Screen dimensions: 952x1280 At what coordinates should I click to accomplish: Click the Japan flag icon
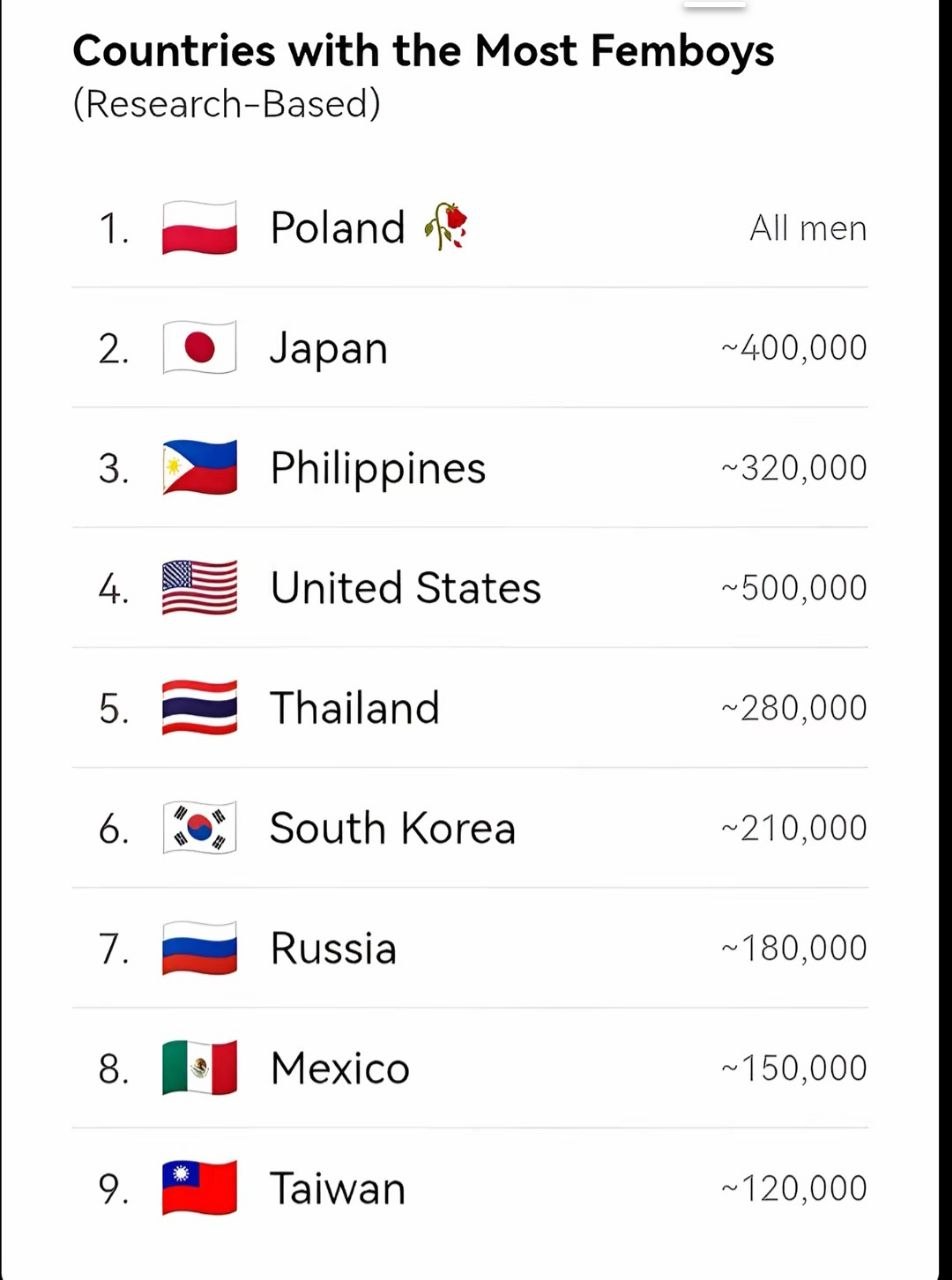click(x=199, y=348)
